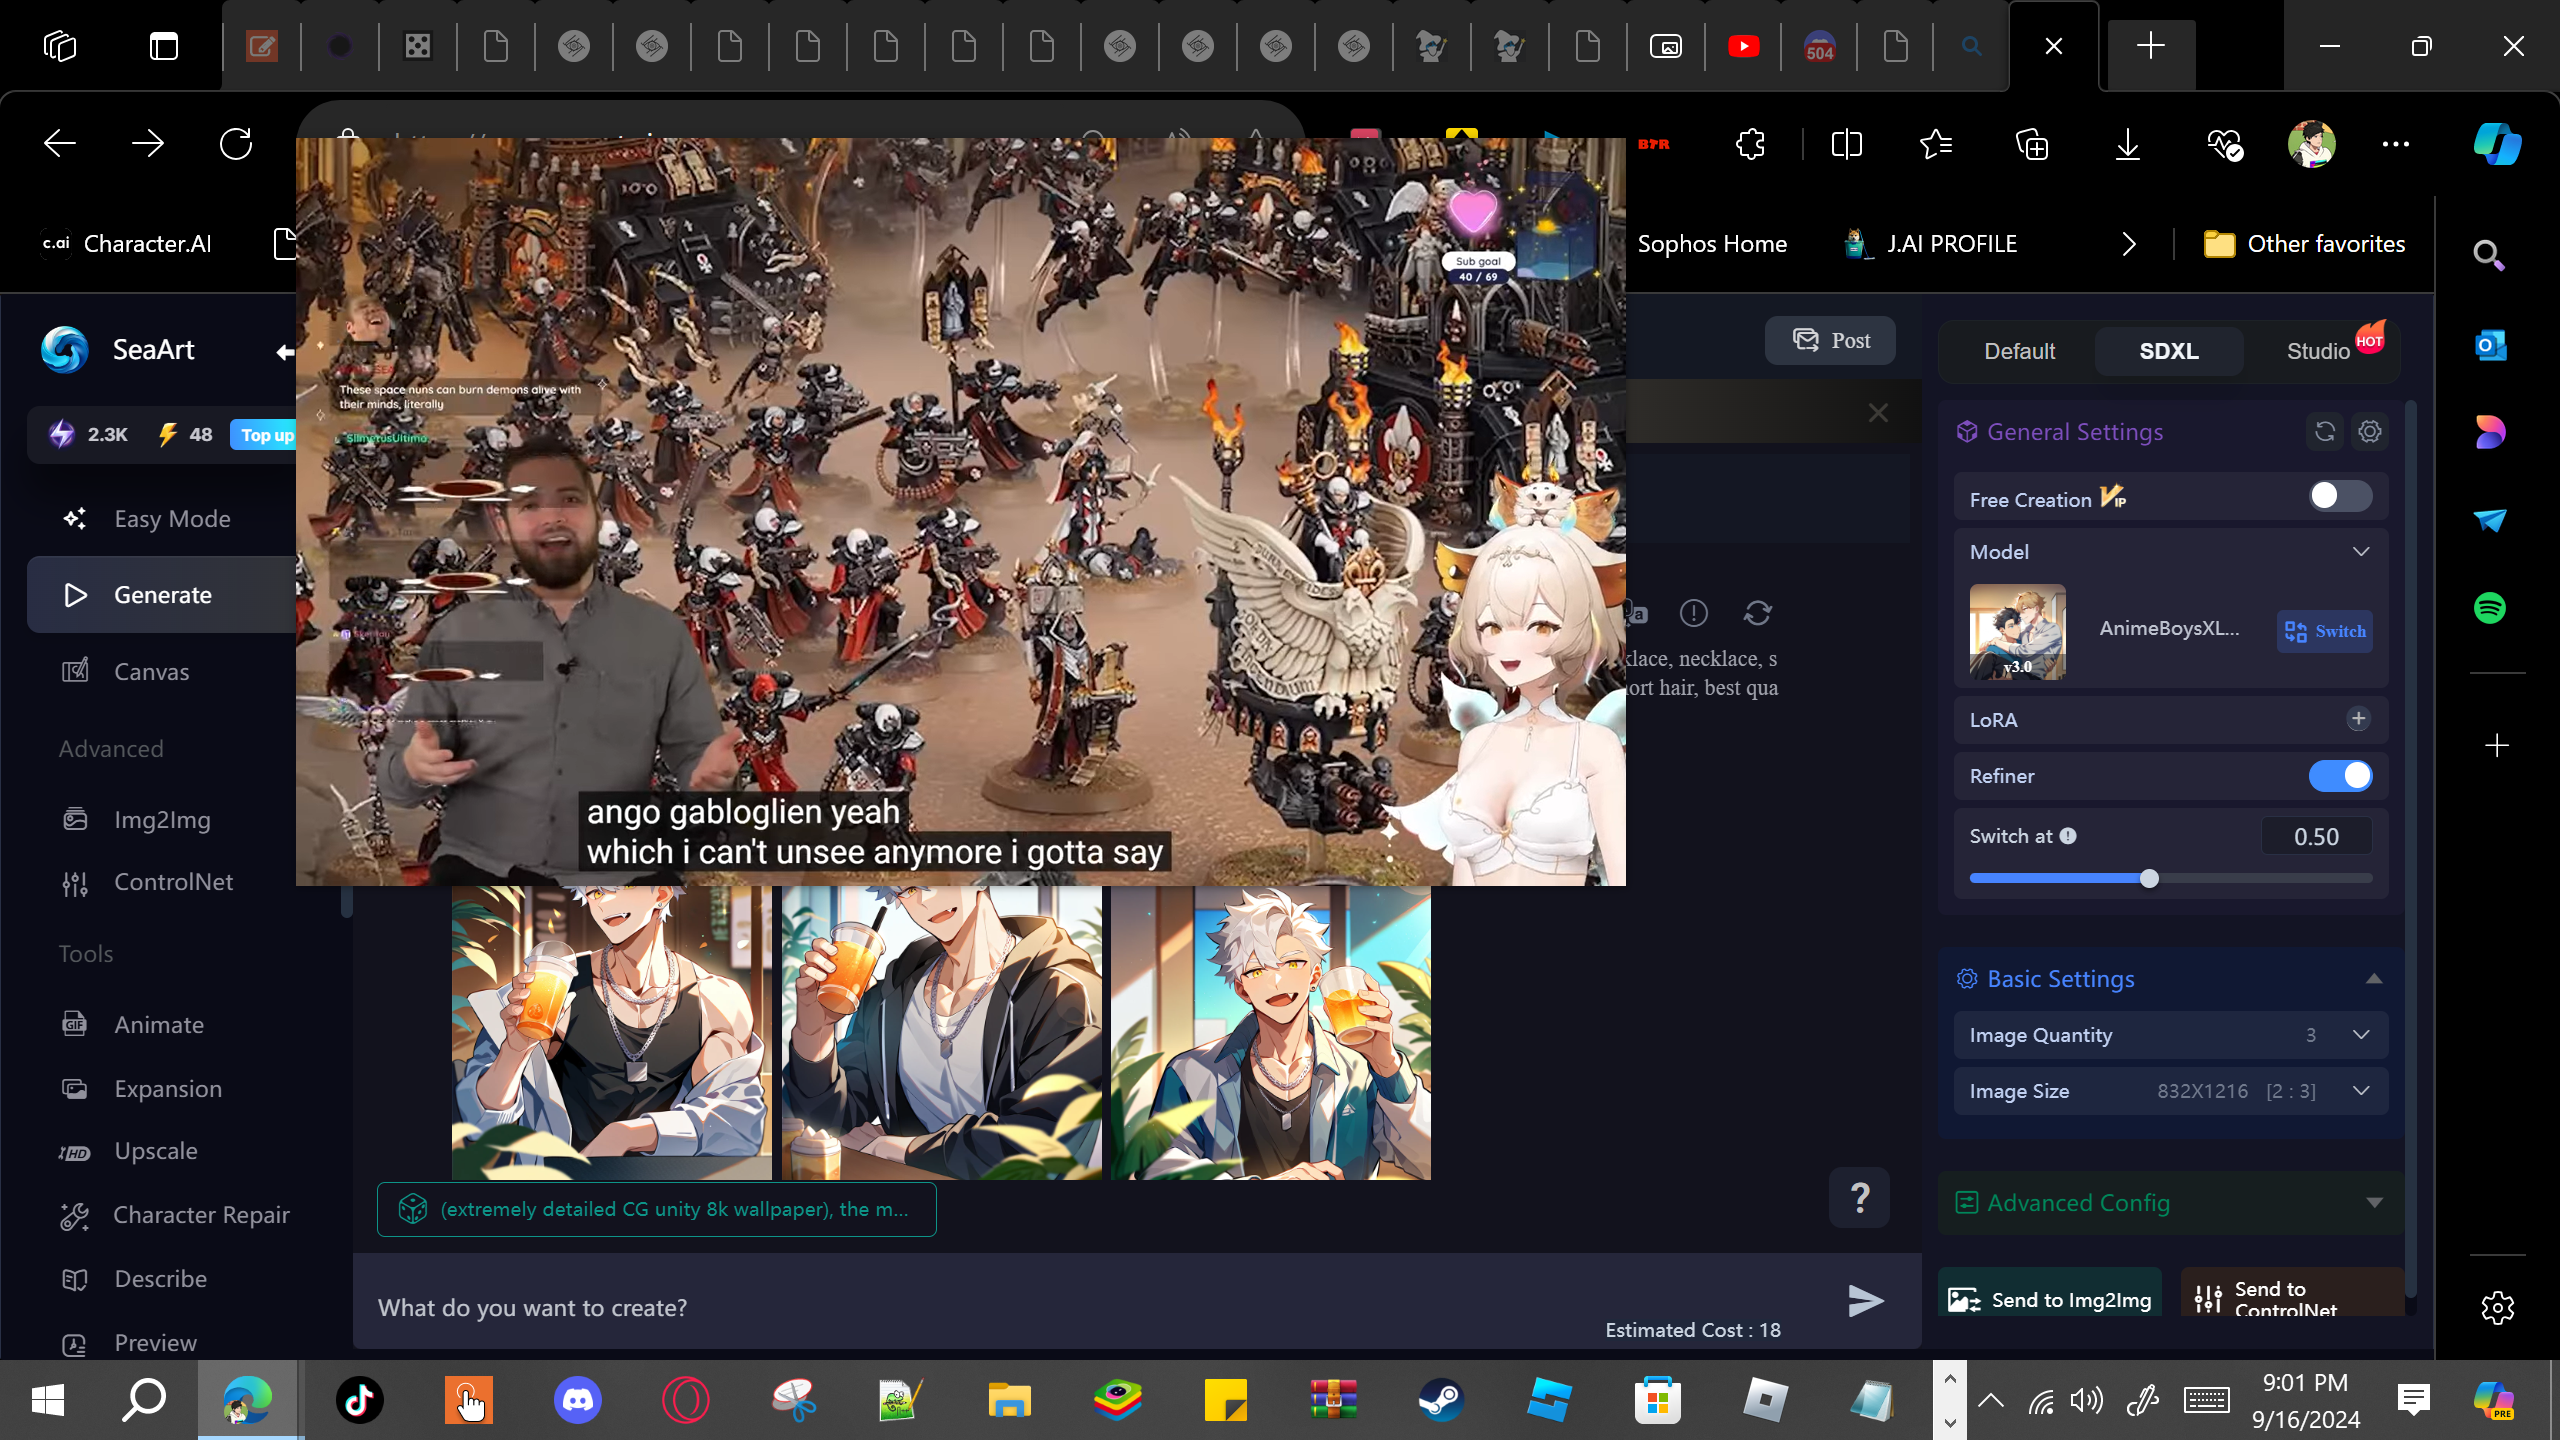Click the AnimeBoysXL model thumbnail
Image resolution: width=2560 pixels, height=1440 pixels.
coord(2017,631)
